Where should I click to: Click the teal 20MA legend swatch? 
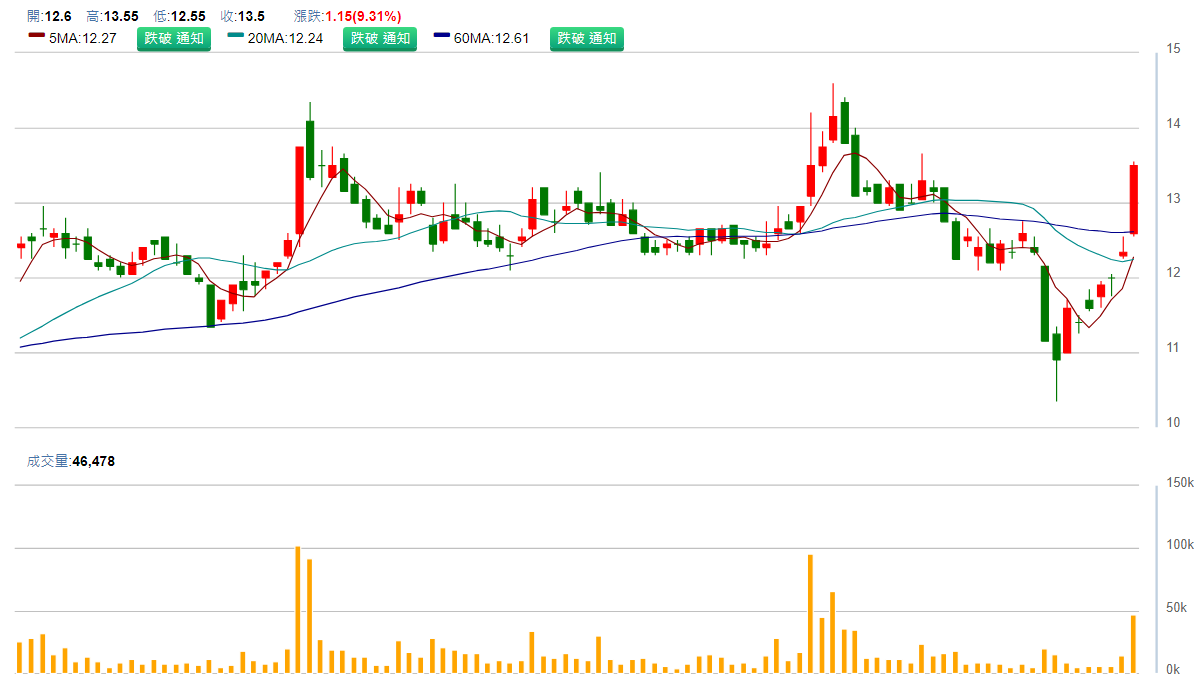[x=236, y=36]
